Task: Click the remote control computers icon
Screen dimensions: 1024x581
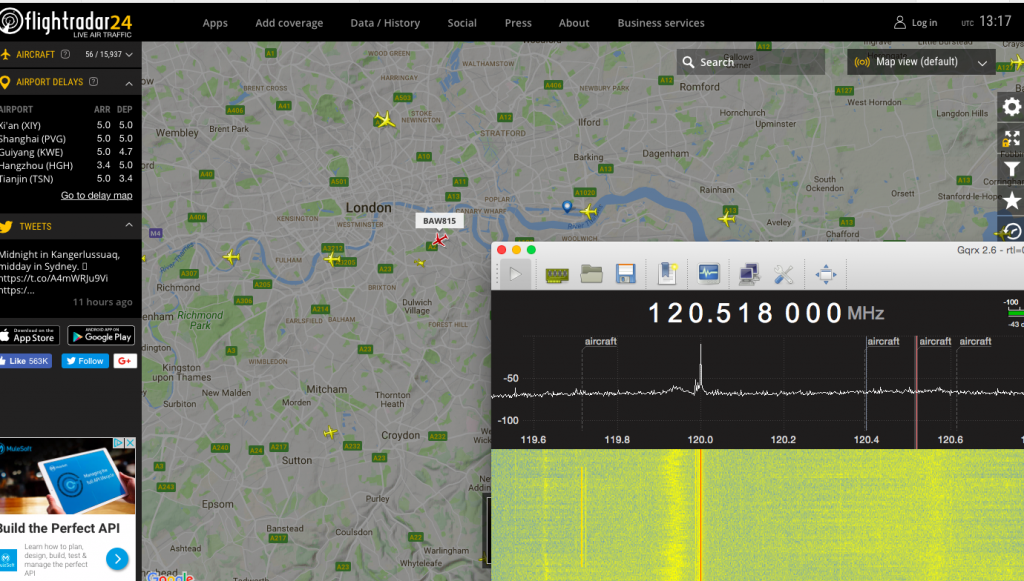Action: tap(747, 273)
